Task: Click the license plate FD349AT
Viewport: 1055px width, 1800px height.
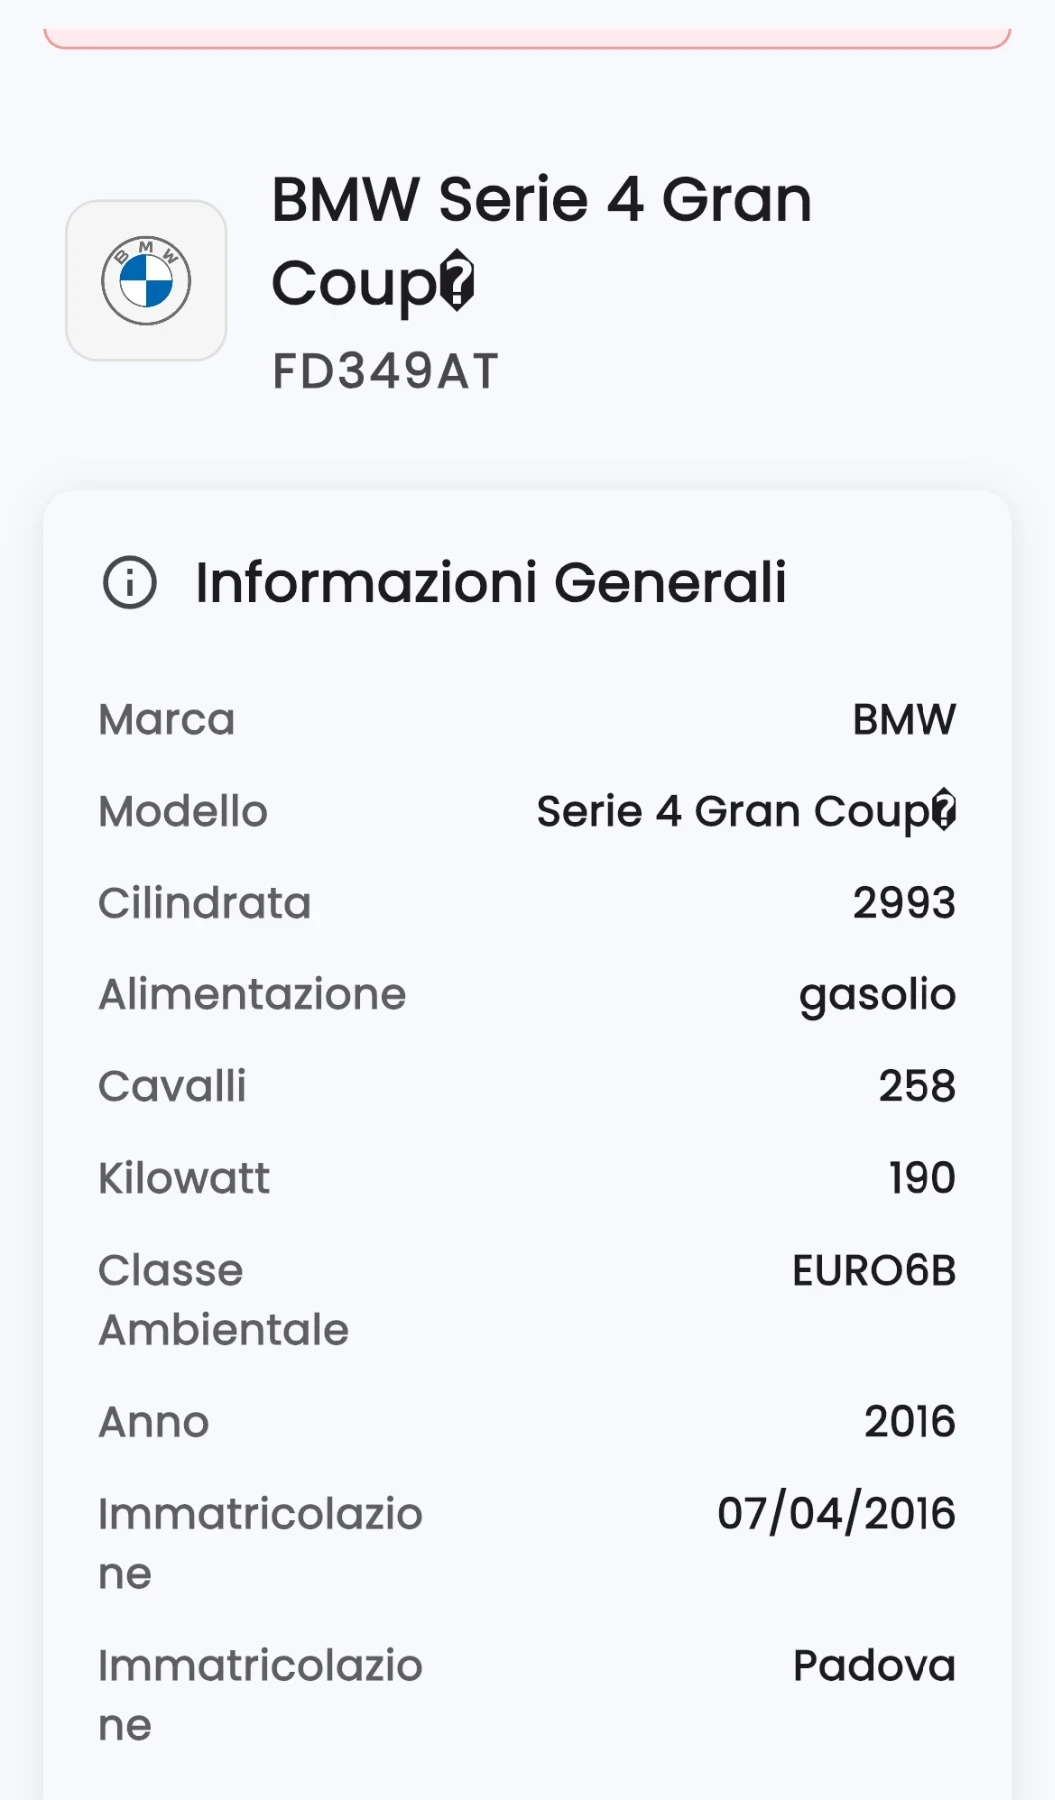Action: [x=385, y=372]
